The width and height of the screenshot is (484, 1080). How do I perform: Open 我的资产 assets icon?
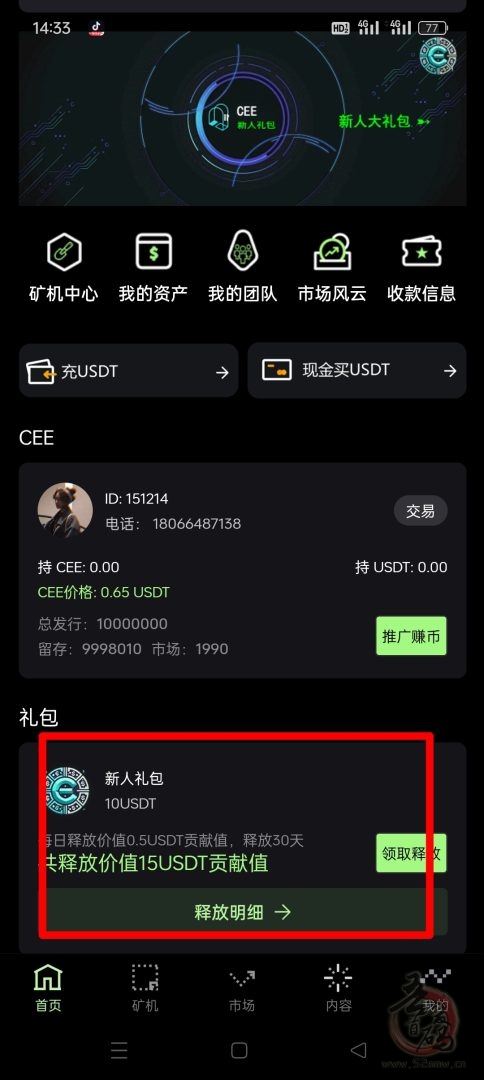(x=154, y=251)
